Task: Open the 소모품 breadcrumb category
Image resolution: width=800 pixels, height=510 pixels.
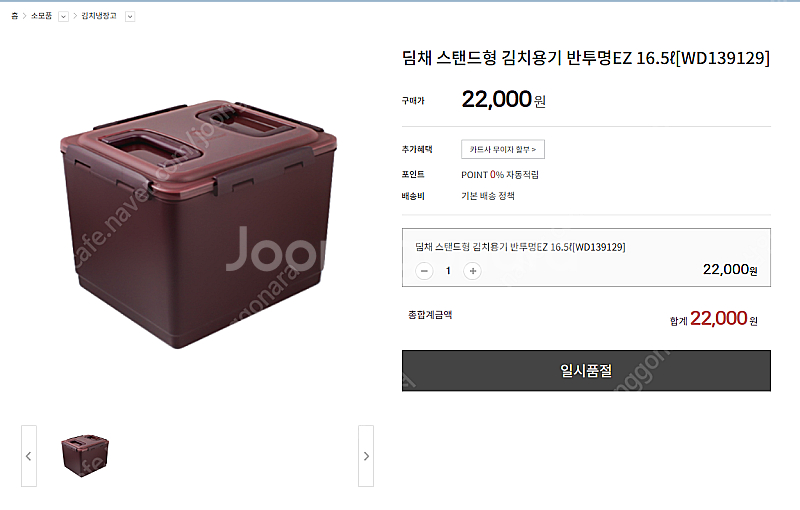Action: pos(41,16)
